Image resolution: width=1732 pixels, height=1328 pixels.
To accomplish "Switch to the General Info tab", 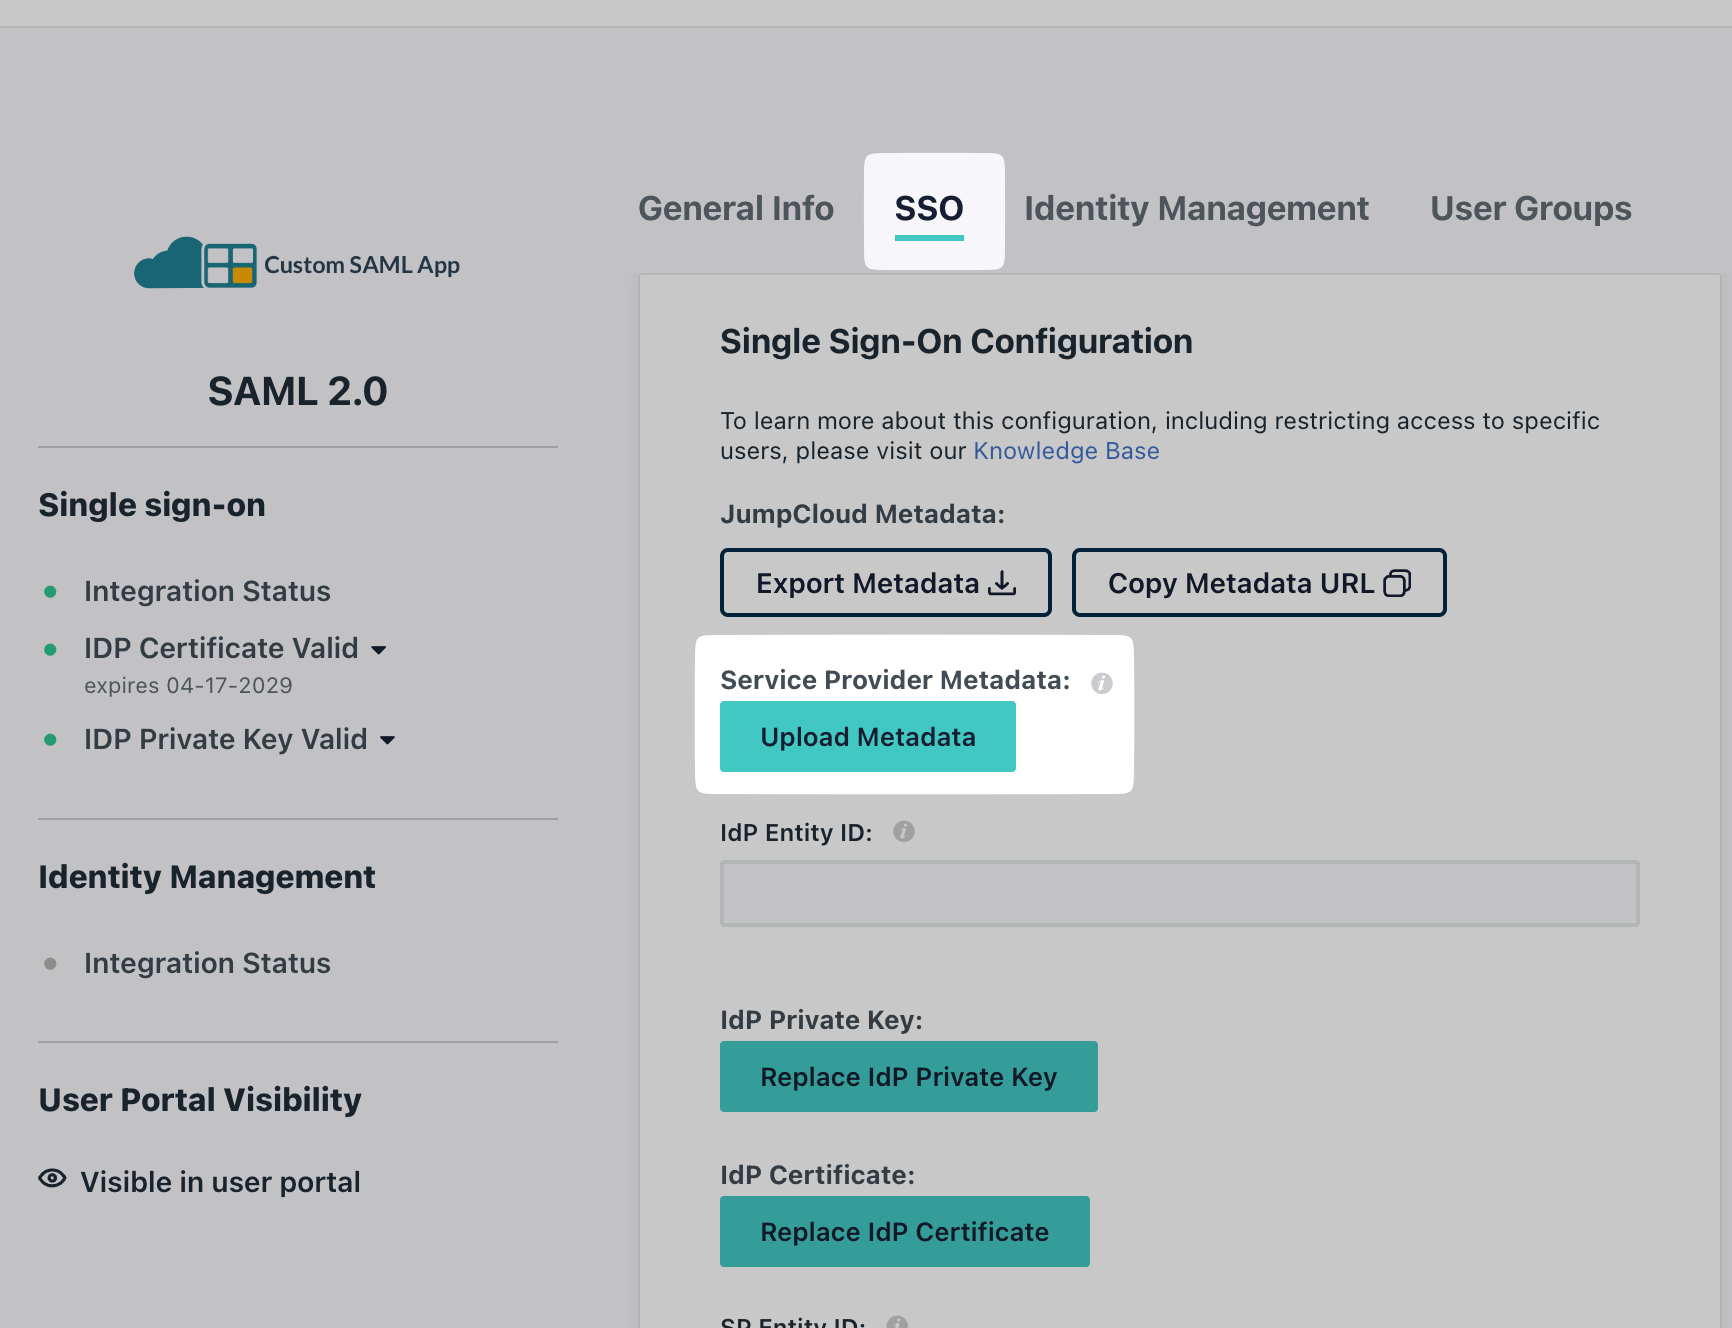I will pyautogui.click(x=736, y=208).
